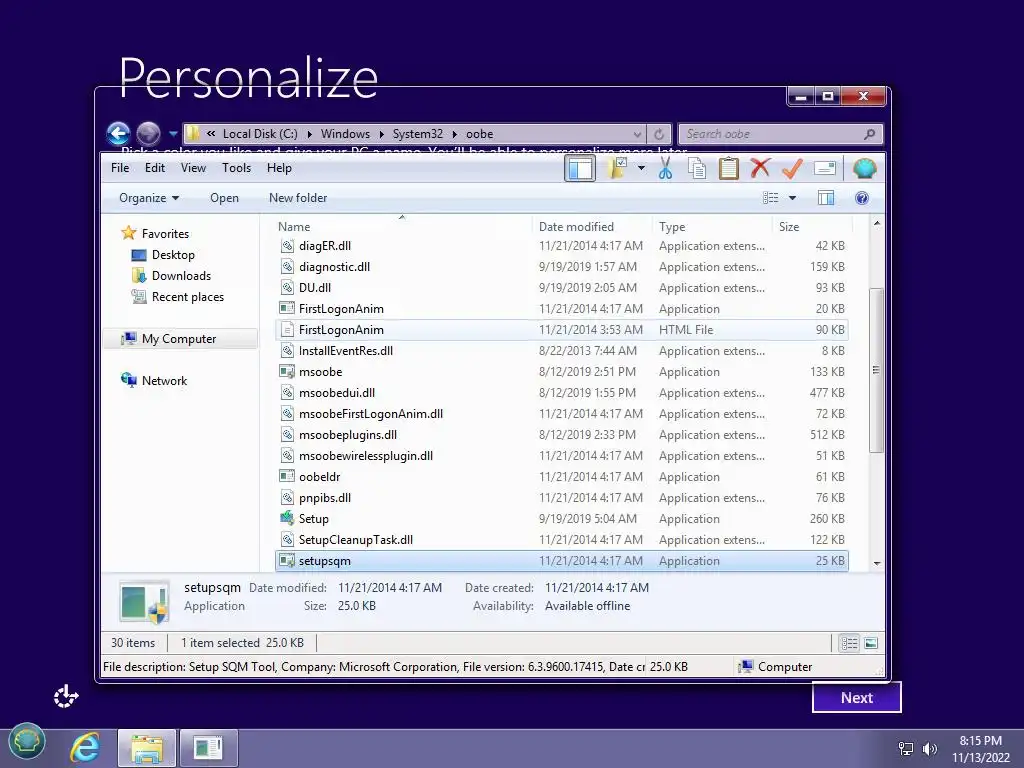Screen dimensions: 1024x768
Task: Toggle the preview pane button
Action: coord(826,198)
